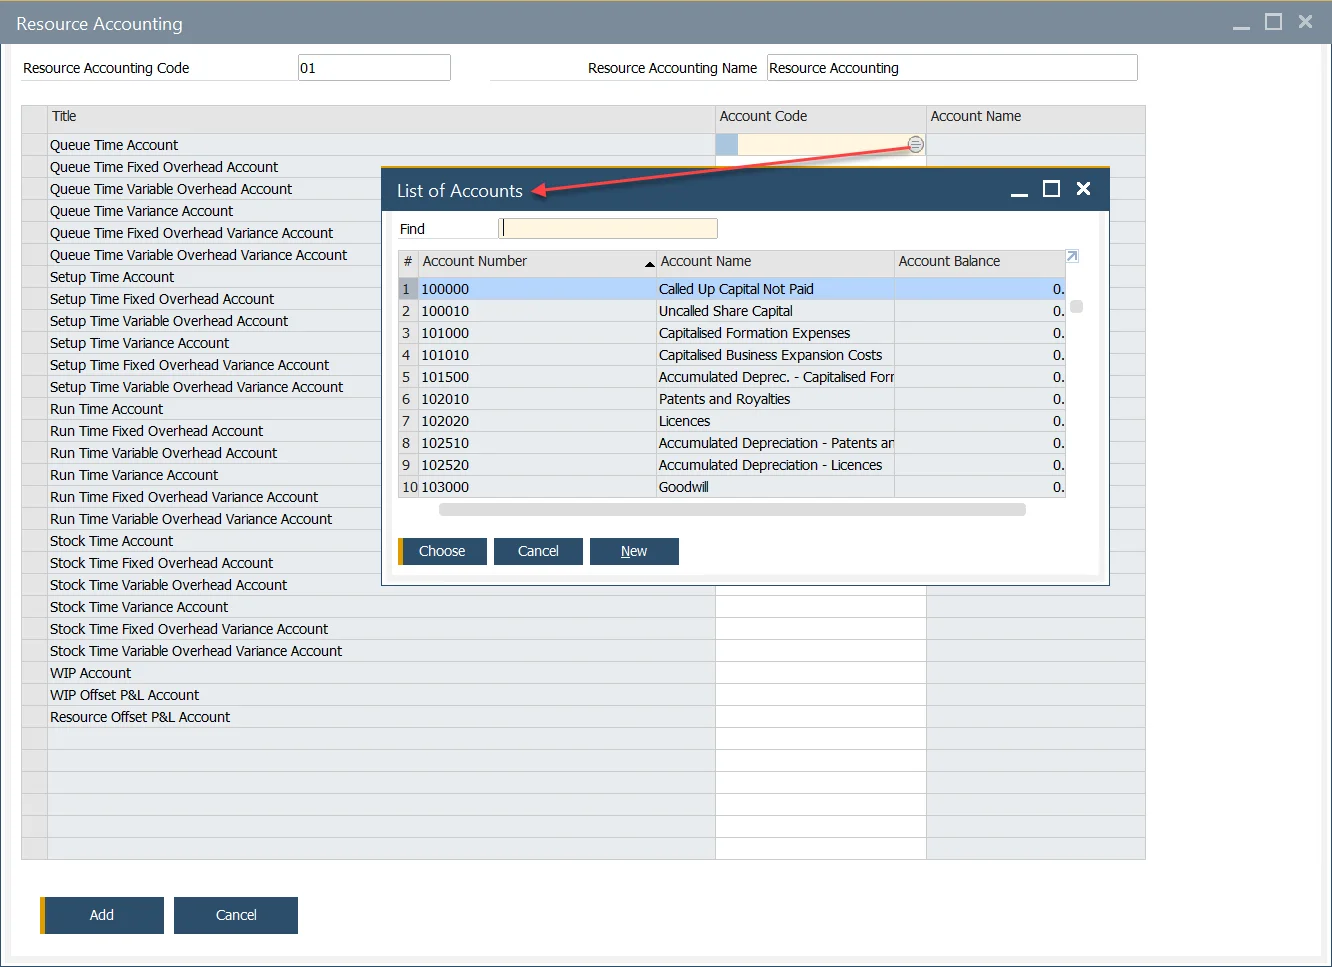This screenshot has width=1332, height=967.
Task: Click the Add button on Resource Accounting form
Action: pos(101,915)
